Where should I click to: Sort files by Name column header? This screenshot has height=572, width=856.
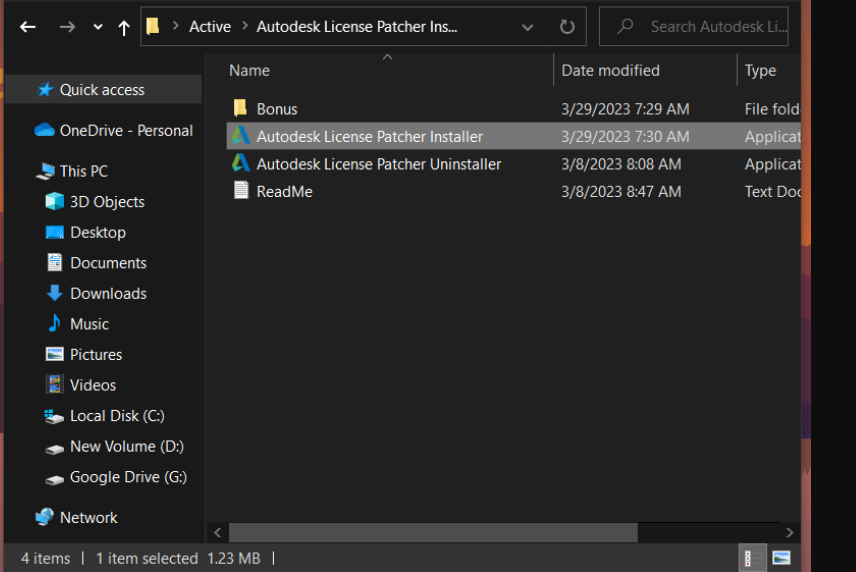click(250, 70)
